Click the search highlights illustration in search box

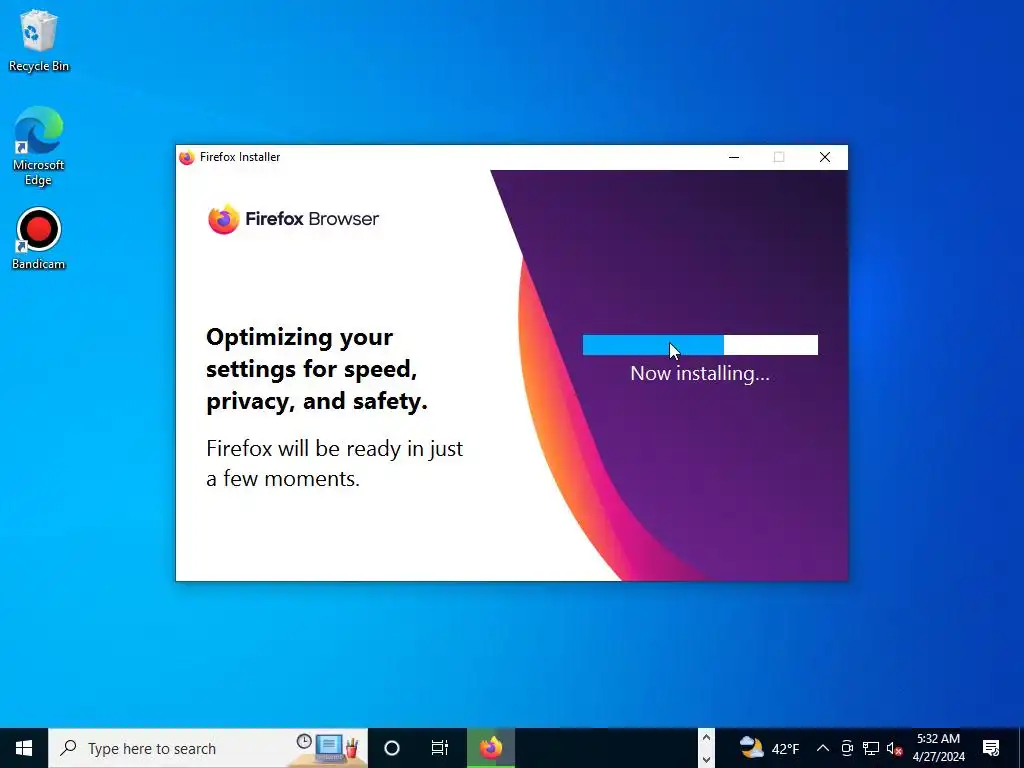pos(328,748)
